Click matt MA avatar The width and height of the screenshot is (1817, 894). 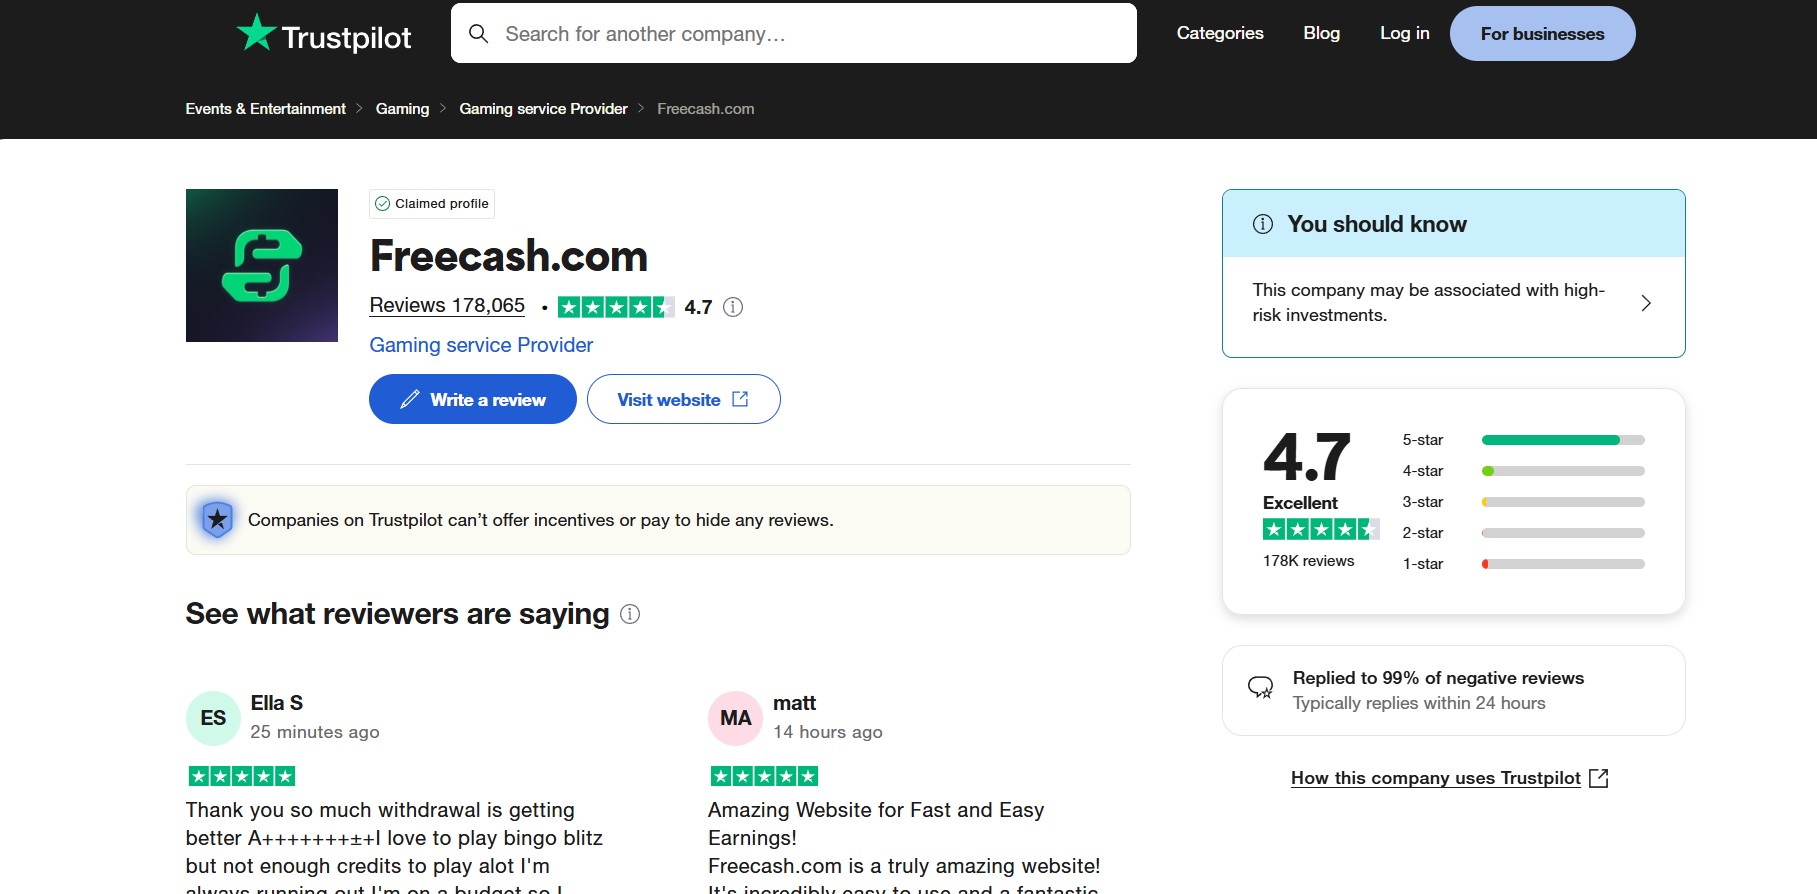point(735,718)
